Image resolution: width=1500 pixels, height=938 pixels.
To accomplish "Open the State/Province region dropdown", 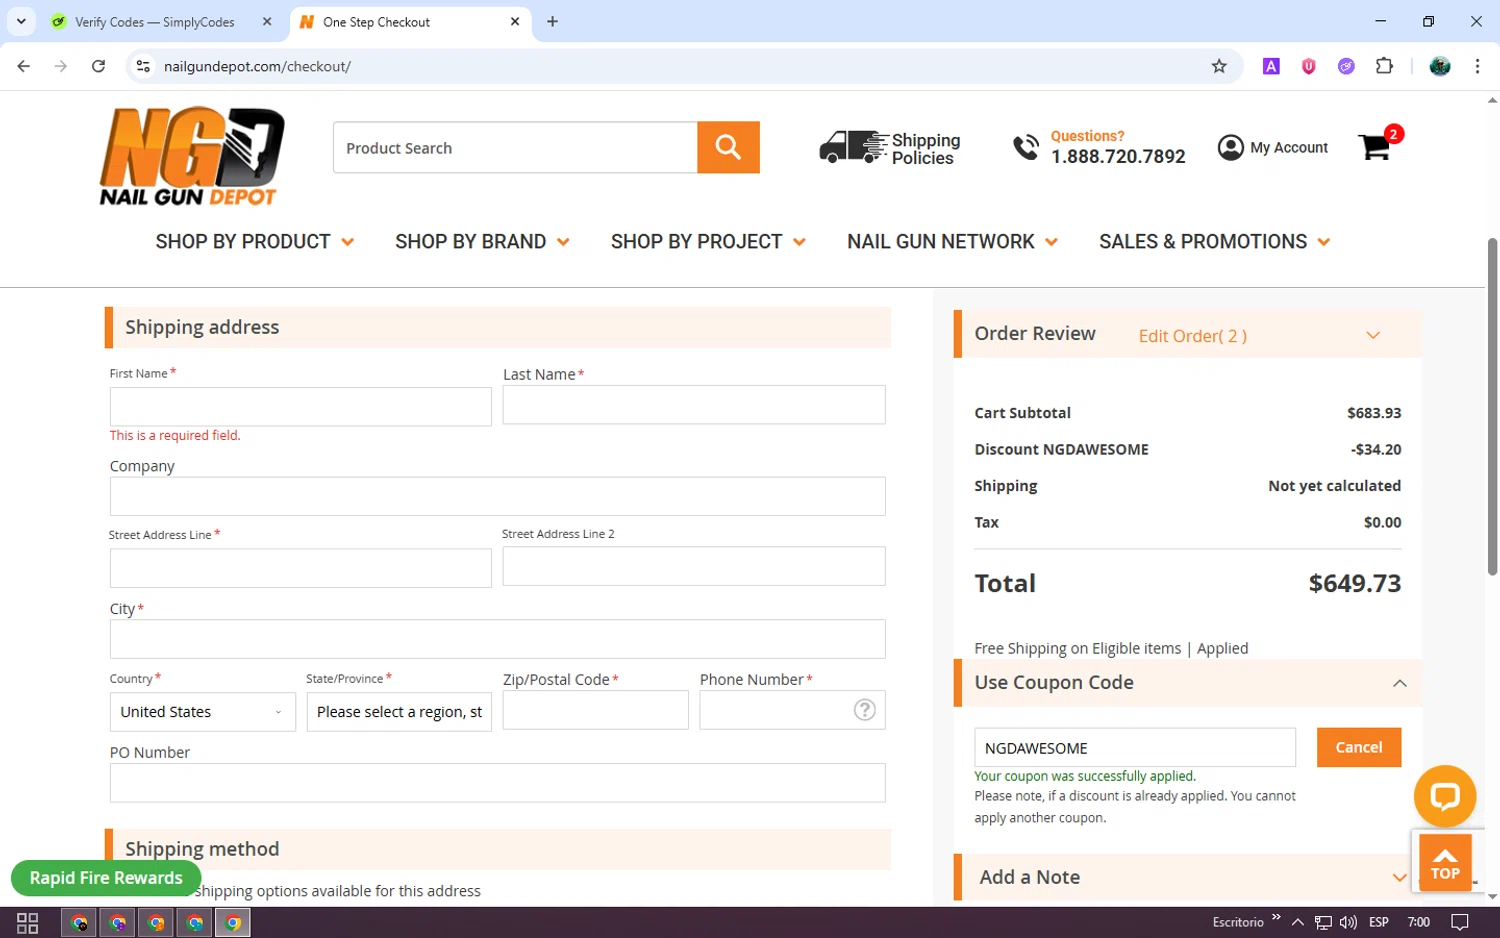I will click(399, 712).
